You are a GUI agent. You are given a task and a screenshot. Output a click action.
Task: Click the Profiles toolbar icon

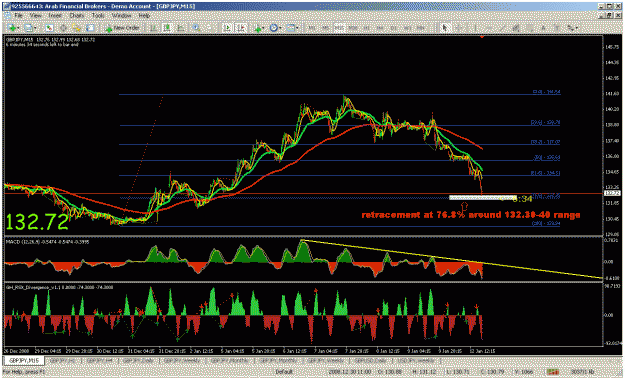[x=29, y=28]
